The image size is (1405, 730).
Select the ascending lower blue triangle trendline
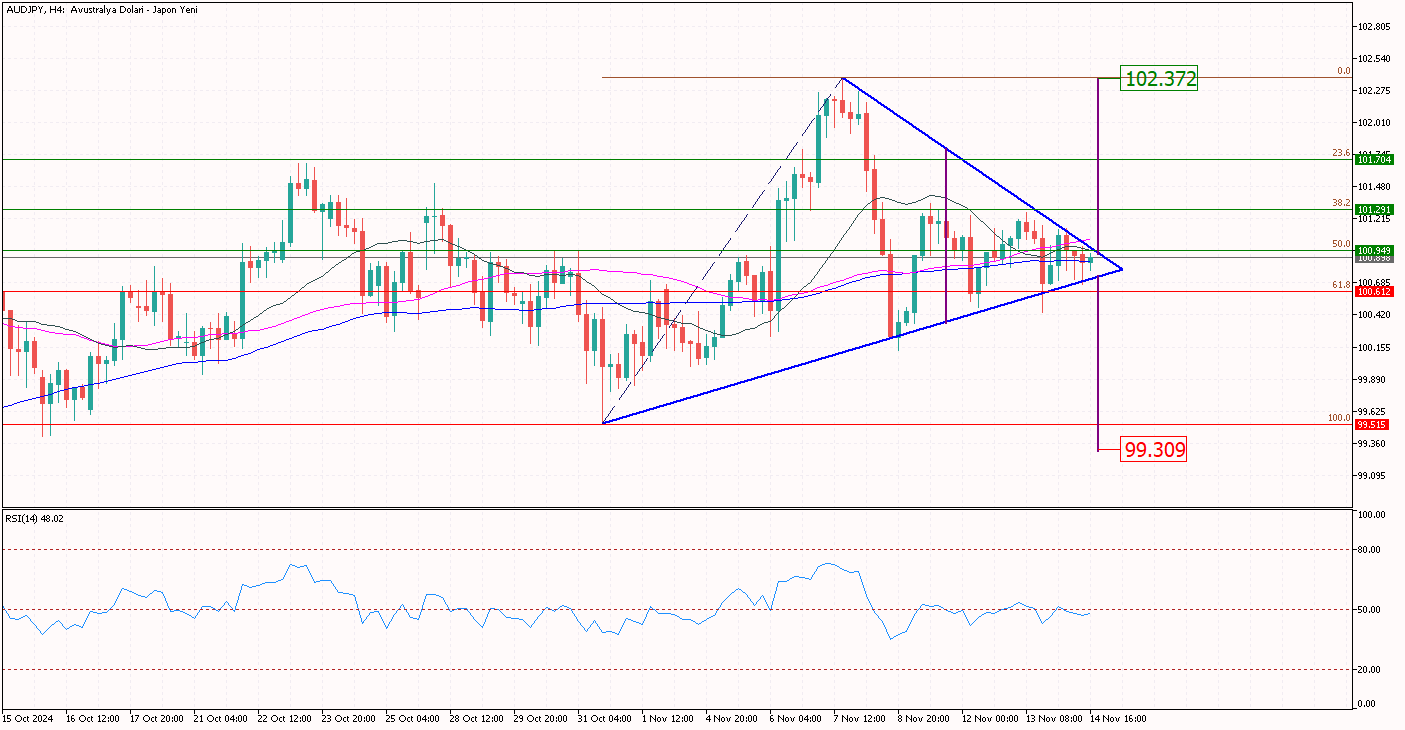click(x=863, y=346)
